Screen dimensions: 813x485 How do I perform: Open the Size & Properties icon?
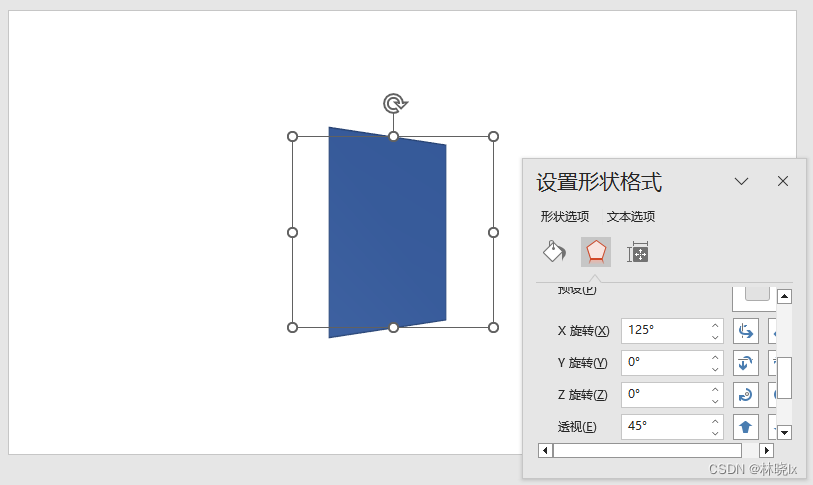coord(638,253)
